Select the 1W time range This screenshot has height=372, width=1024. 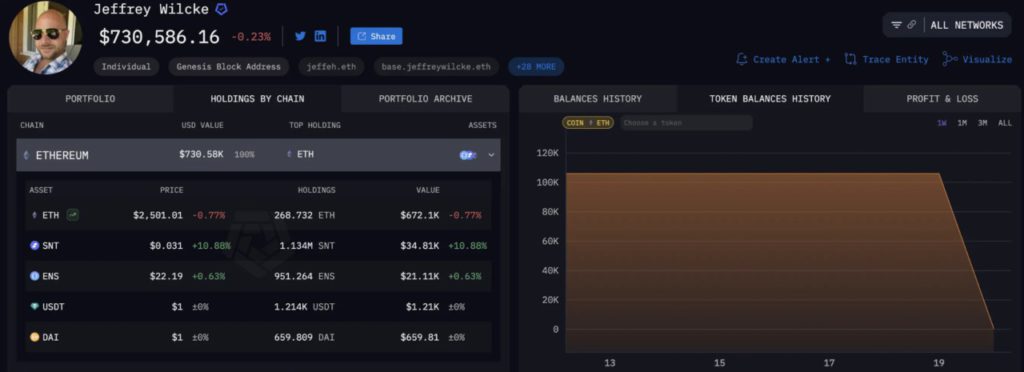coord(942,123)
